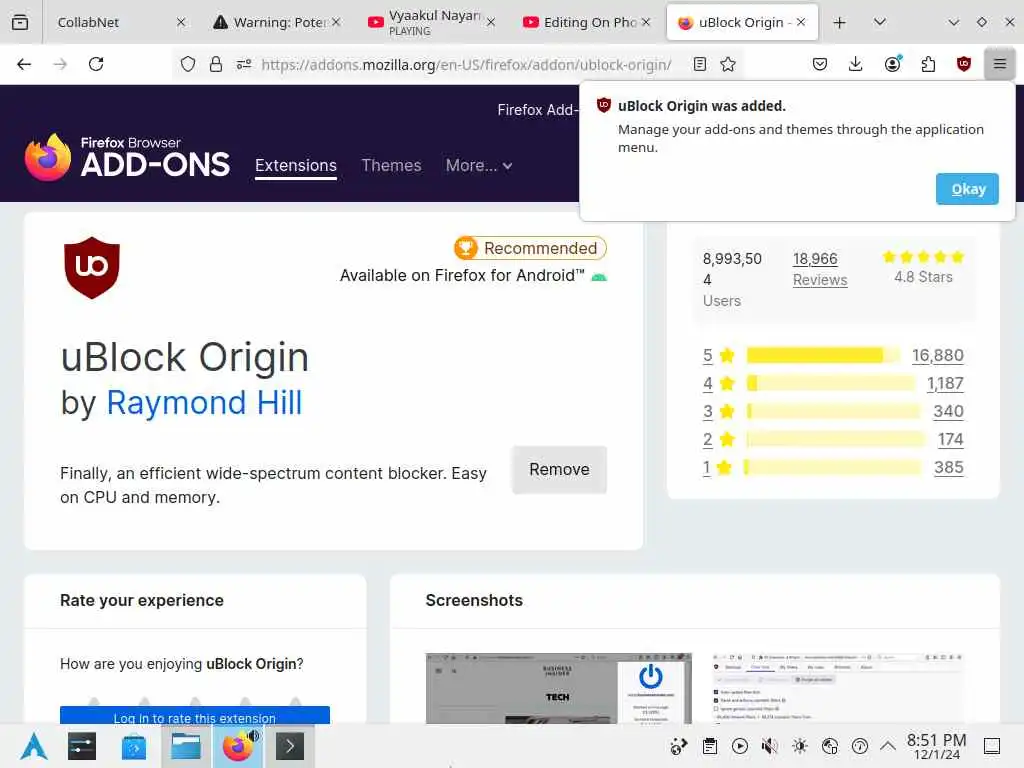Open a new tab with plus
Image resolution: width=1024 pixels, height=768 pixels.
click(840, 22)
